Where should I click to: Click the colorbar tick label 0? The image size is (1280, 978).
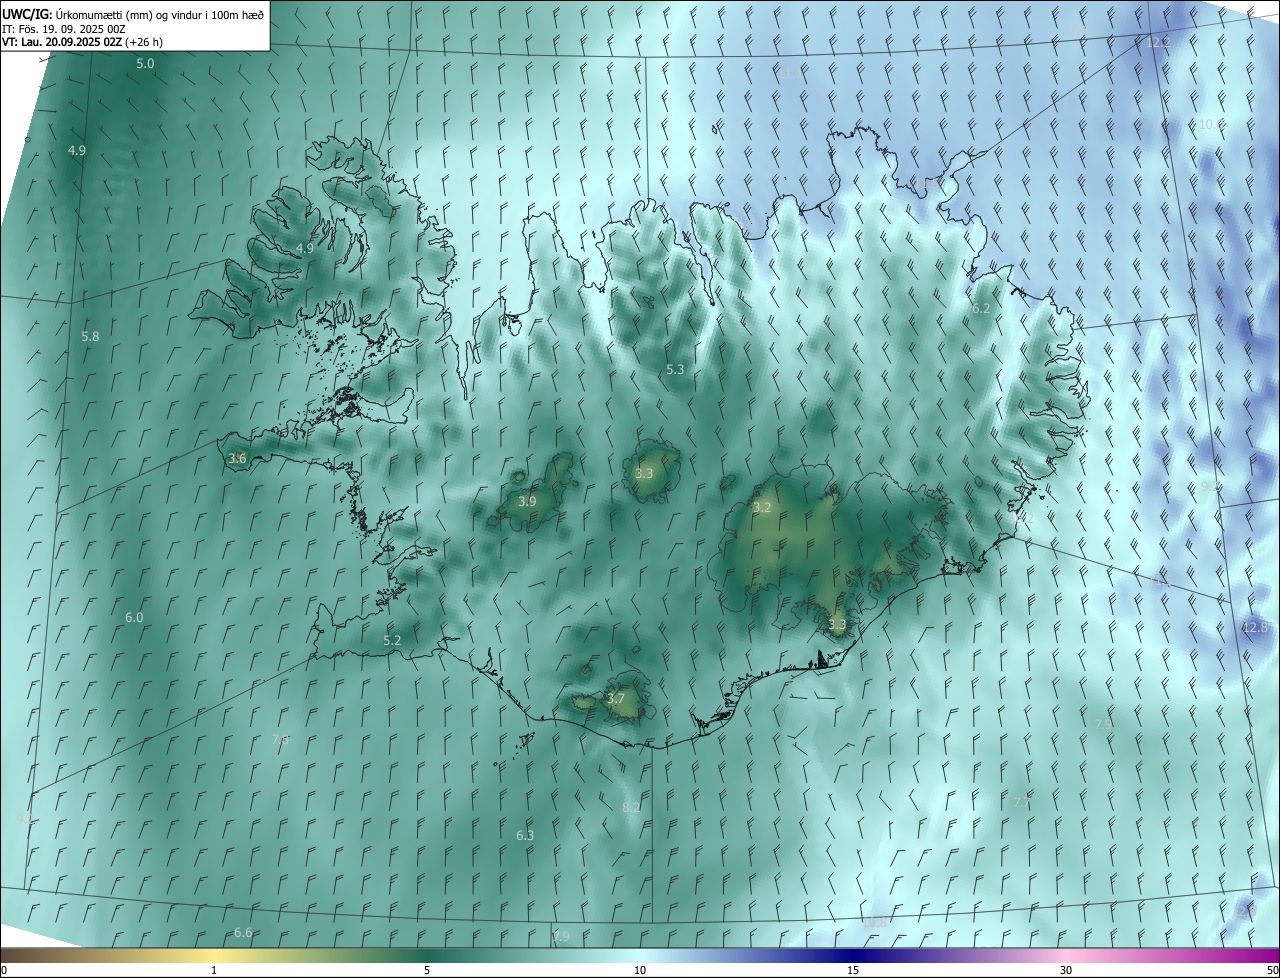tap(4, 971)
